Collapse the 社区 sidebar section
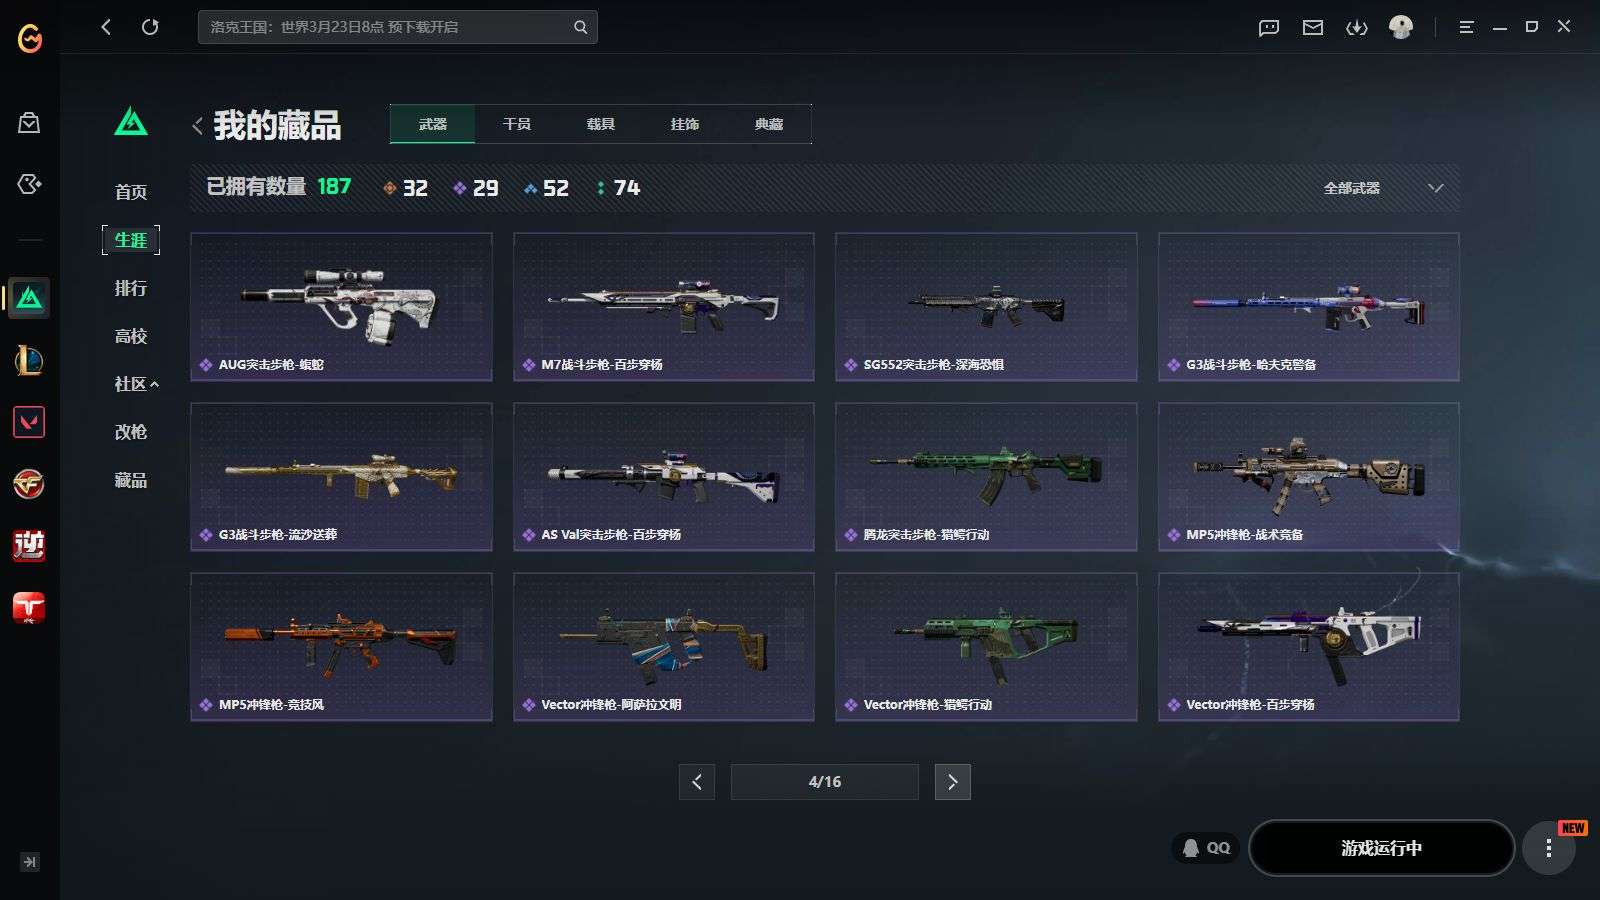The height and width of the screenshot is (900, 1600). tap(136, 384)
